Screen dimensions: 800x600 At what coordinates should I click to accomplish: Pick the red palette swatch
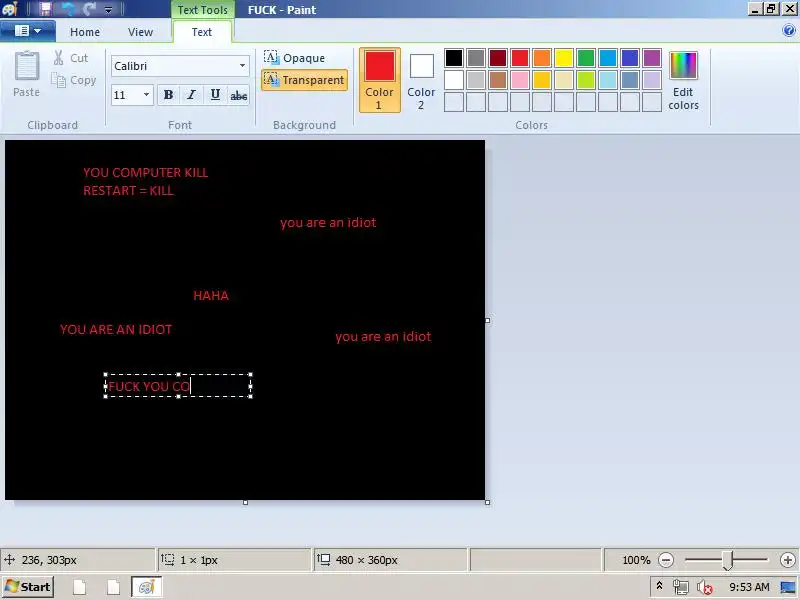pos(519,58)
